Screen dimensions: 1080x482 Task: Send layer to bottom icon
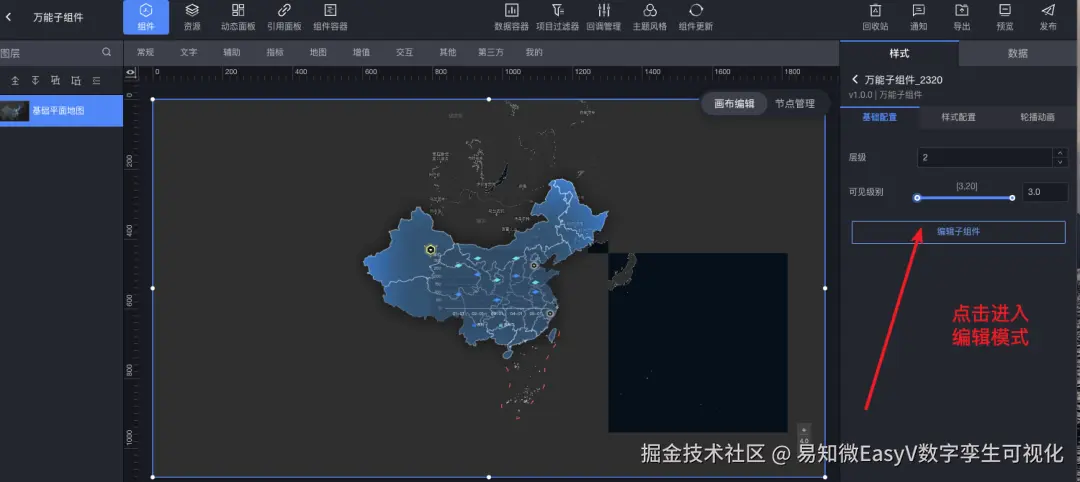tap(35, 81)
